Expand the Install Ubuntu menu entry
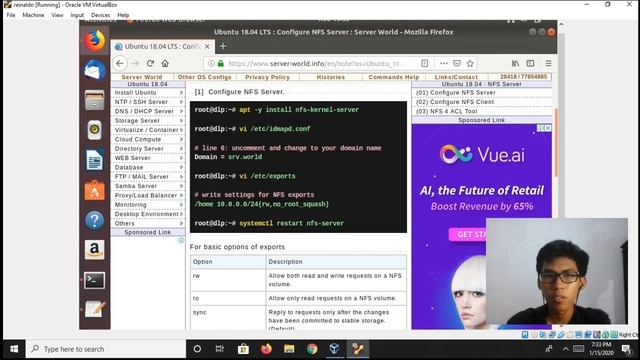 (x=148, y=93)
